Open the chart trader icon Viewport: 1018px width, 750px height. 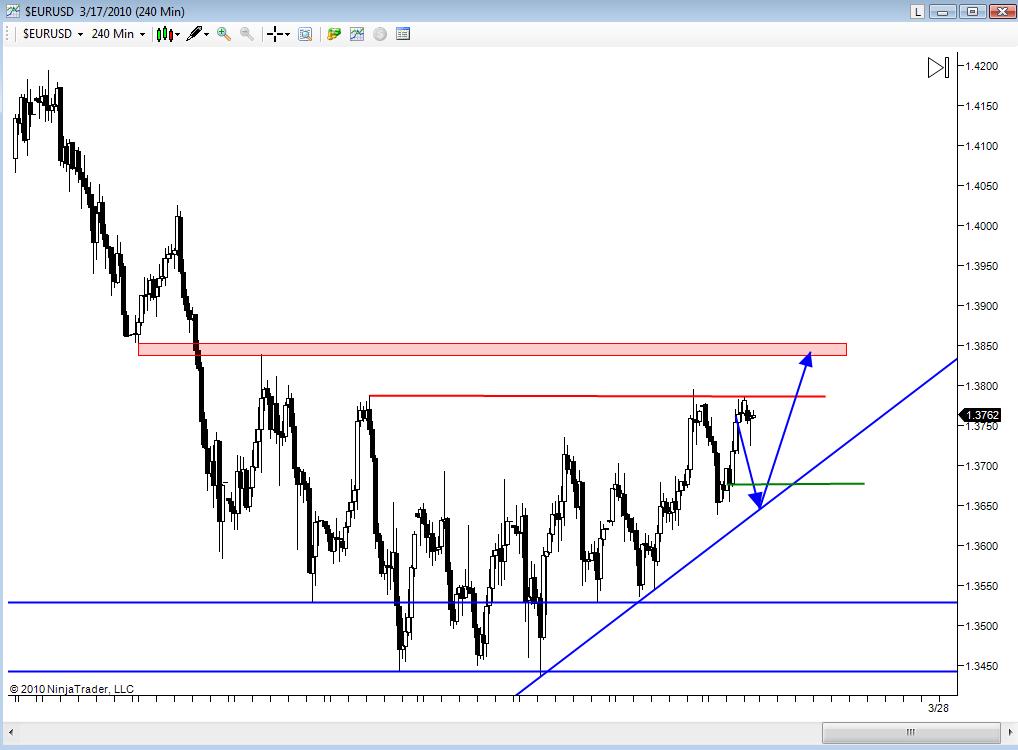[x=334, y=34]
